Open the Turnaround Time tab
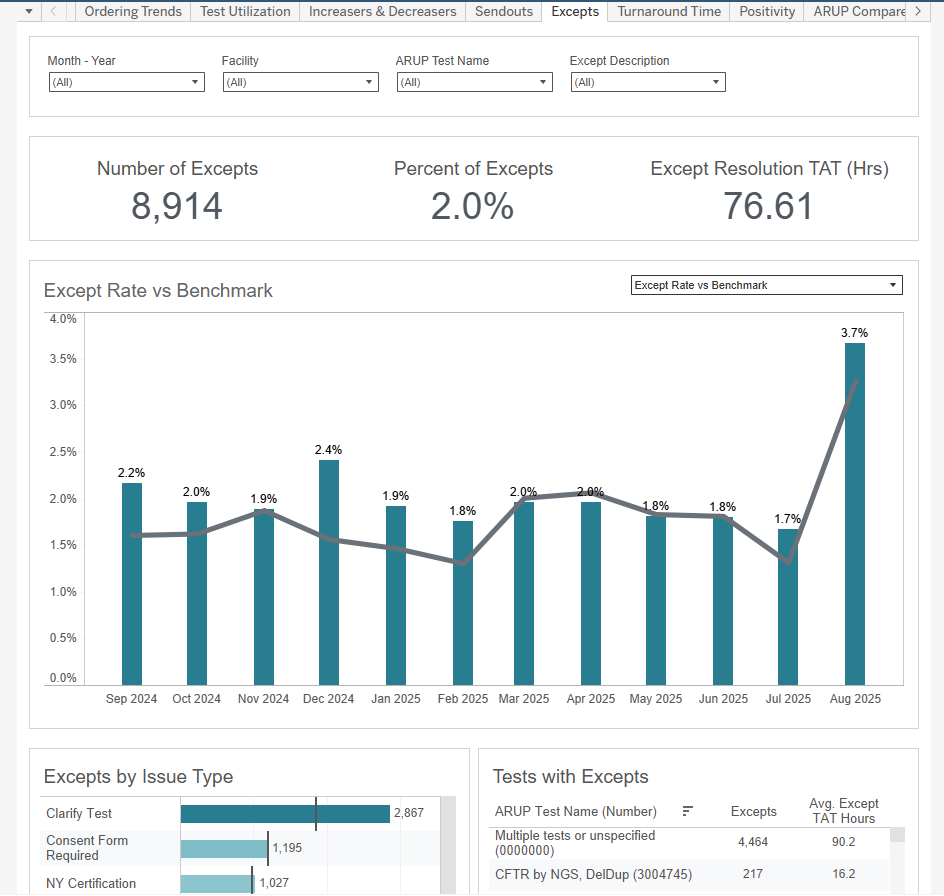 pos(668,11)
